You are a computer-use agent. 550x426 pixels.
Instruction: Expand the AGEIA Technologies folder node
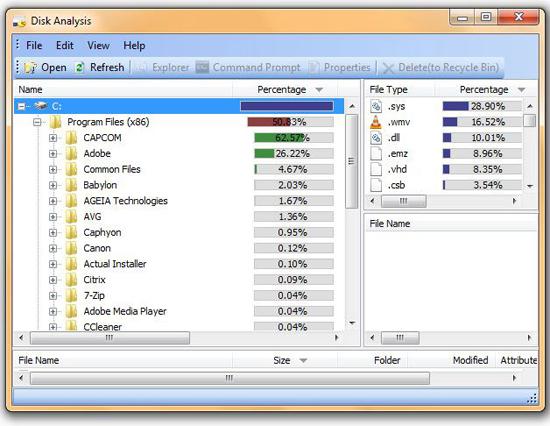tap(53, 201)
